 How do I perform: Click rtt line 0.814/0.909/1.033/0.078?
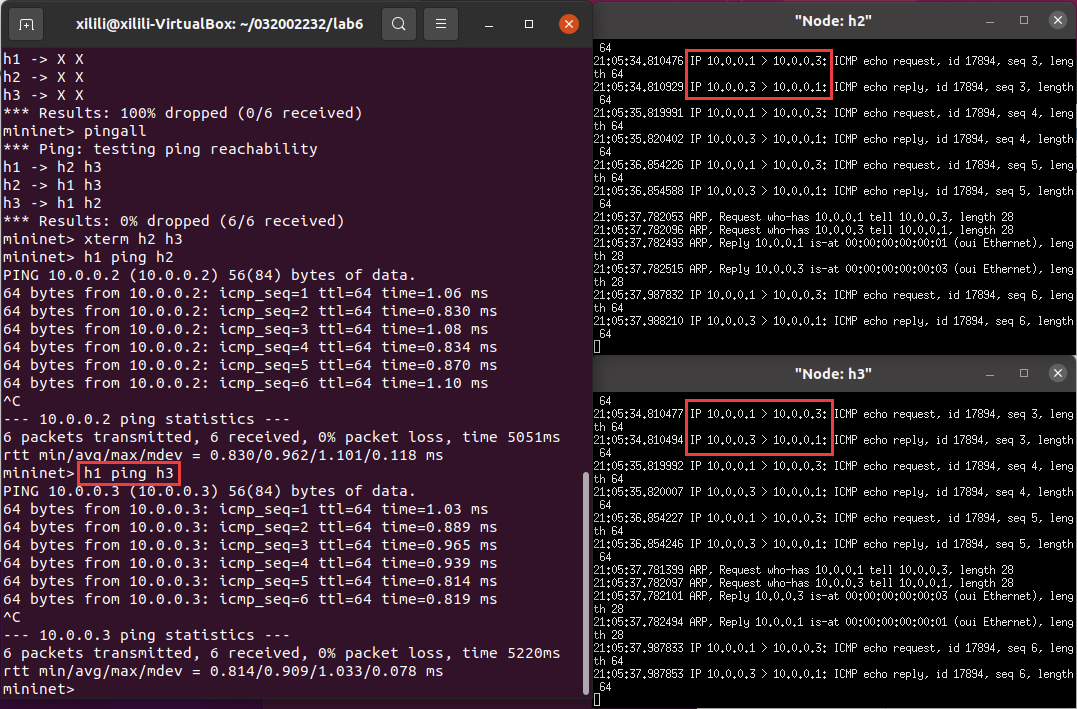point(223,671)
